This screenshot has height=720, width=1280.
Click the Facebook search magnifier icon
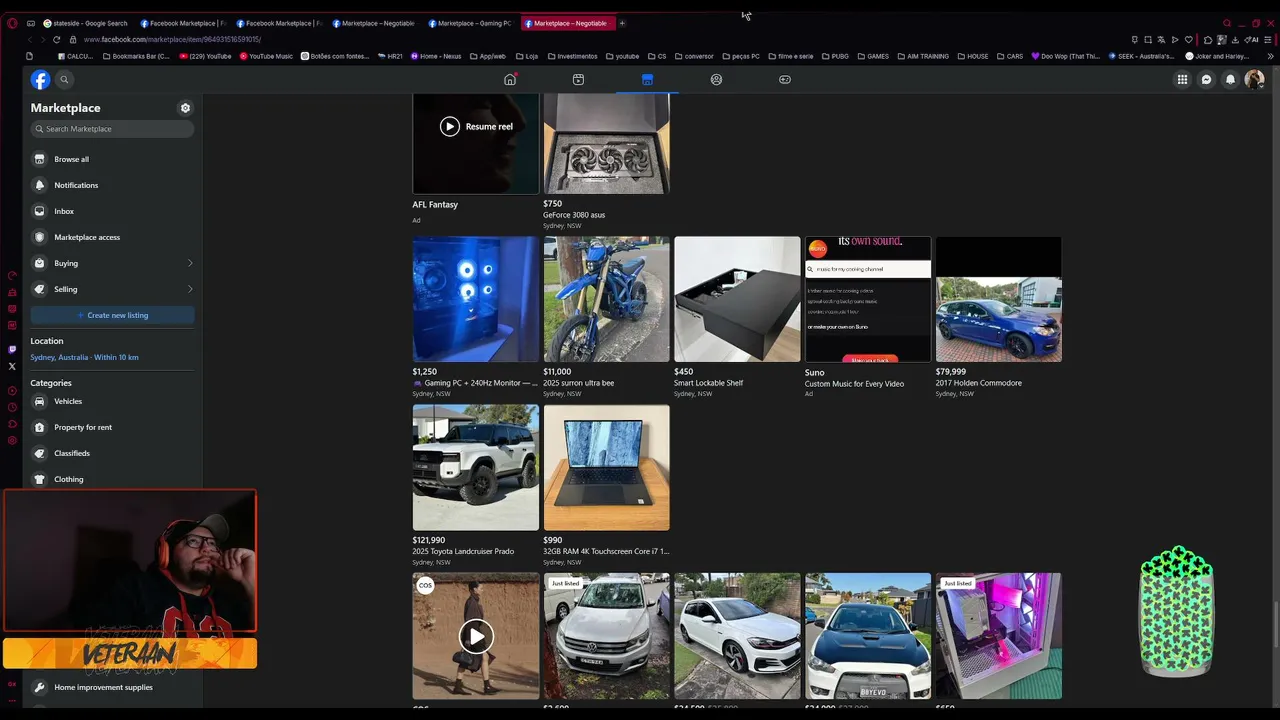[64, 80]
